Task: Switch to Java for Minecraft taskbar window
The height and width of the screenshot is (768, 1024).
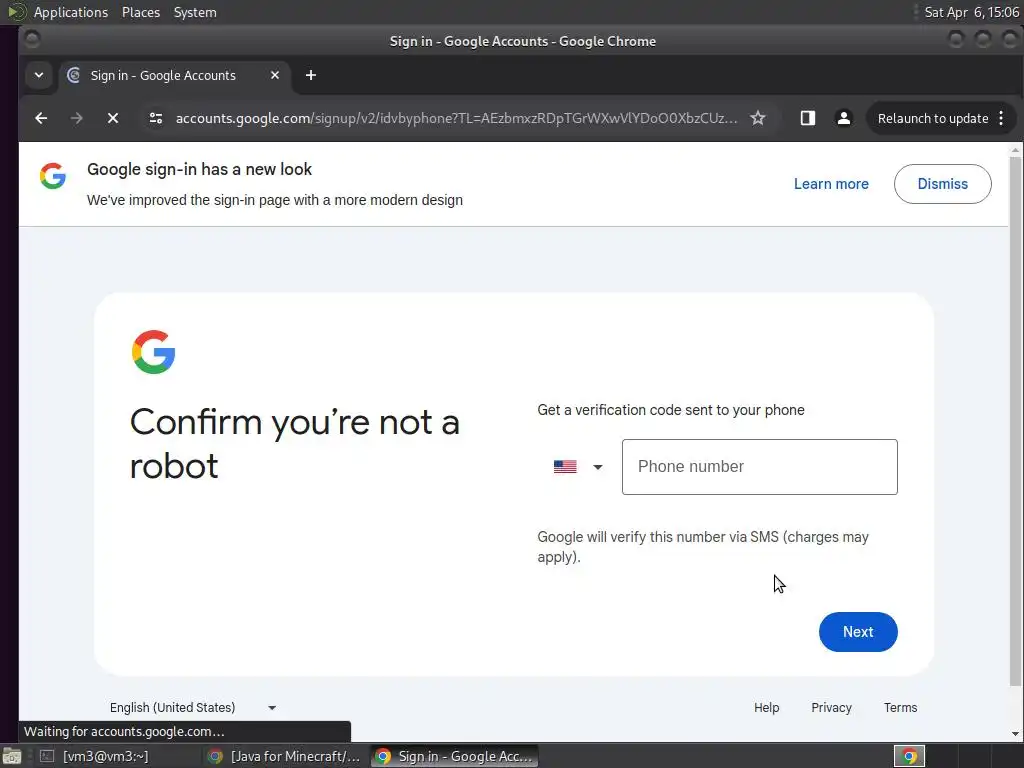Action: [x=284, y=756]
